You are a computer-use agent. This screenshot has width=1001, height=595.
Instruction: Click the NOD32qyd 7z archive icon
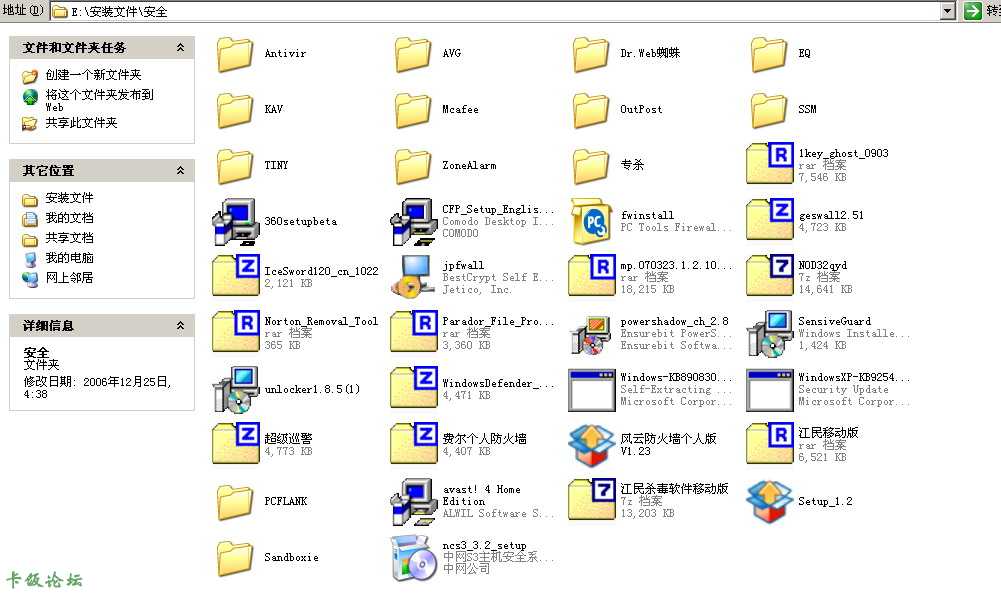click(x=769, y=277)
